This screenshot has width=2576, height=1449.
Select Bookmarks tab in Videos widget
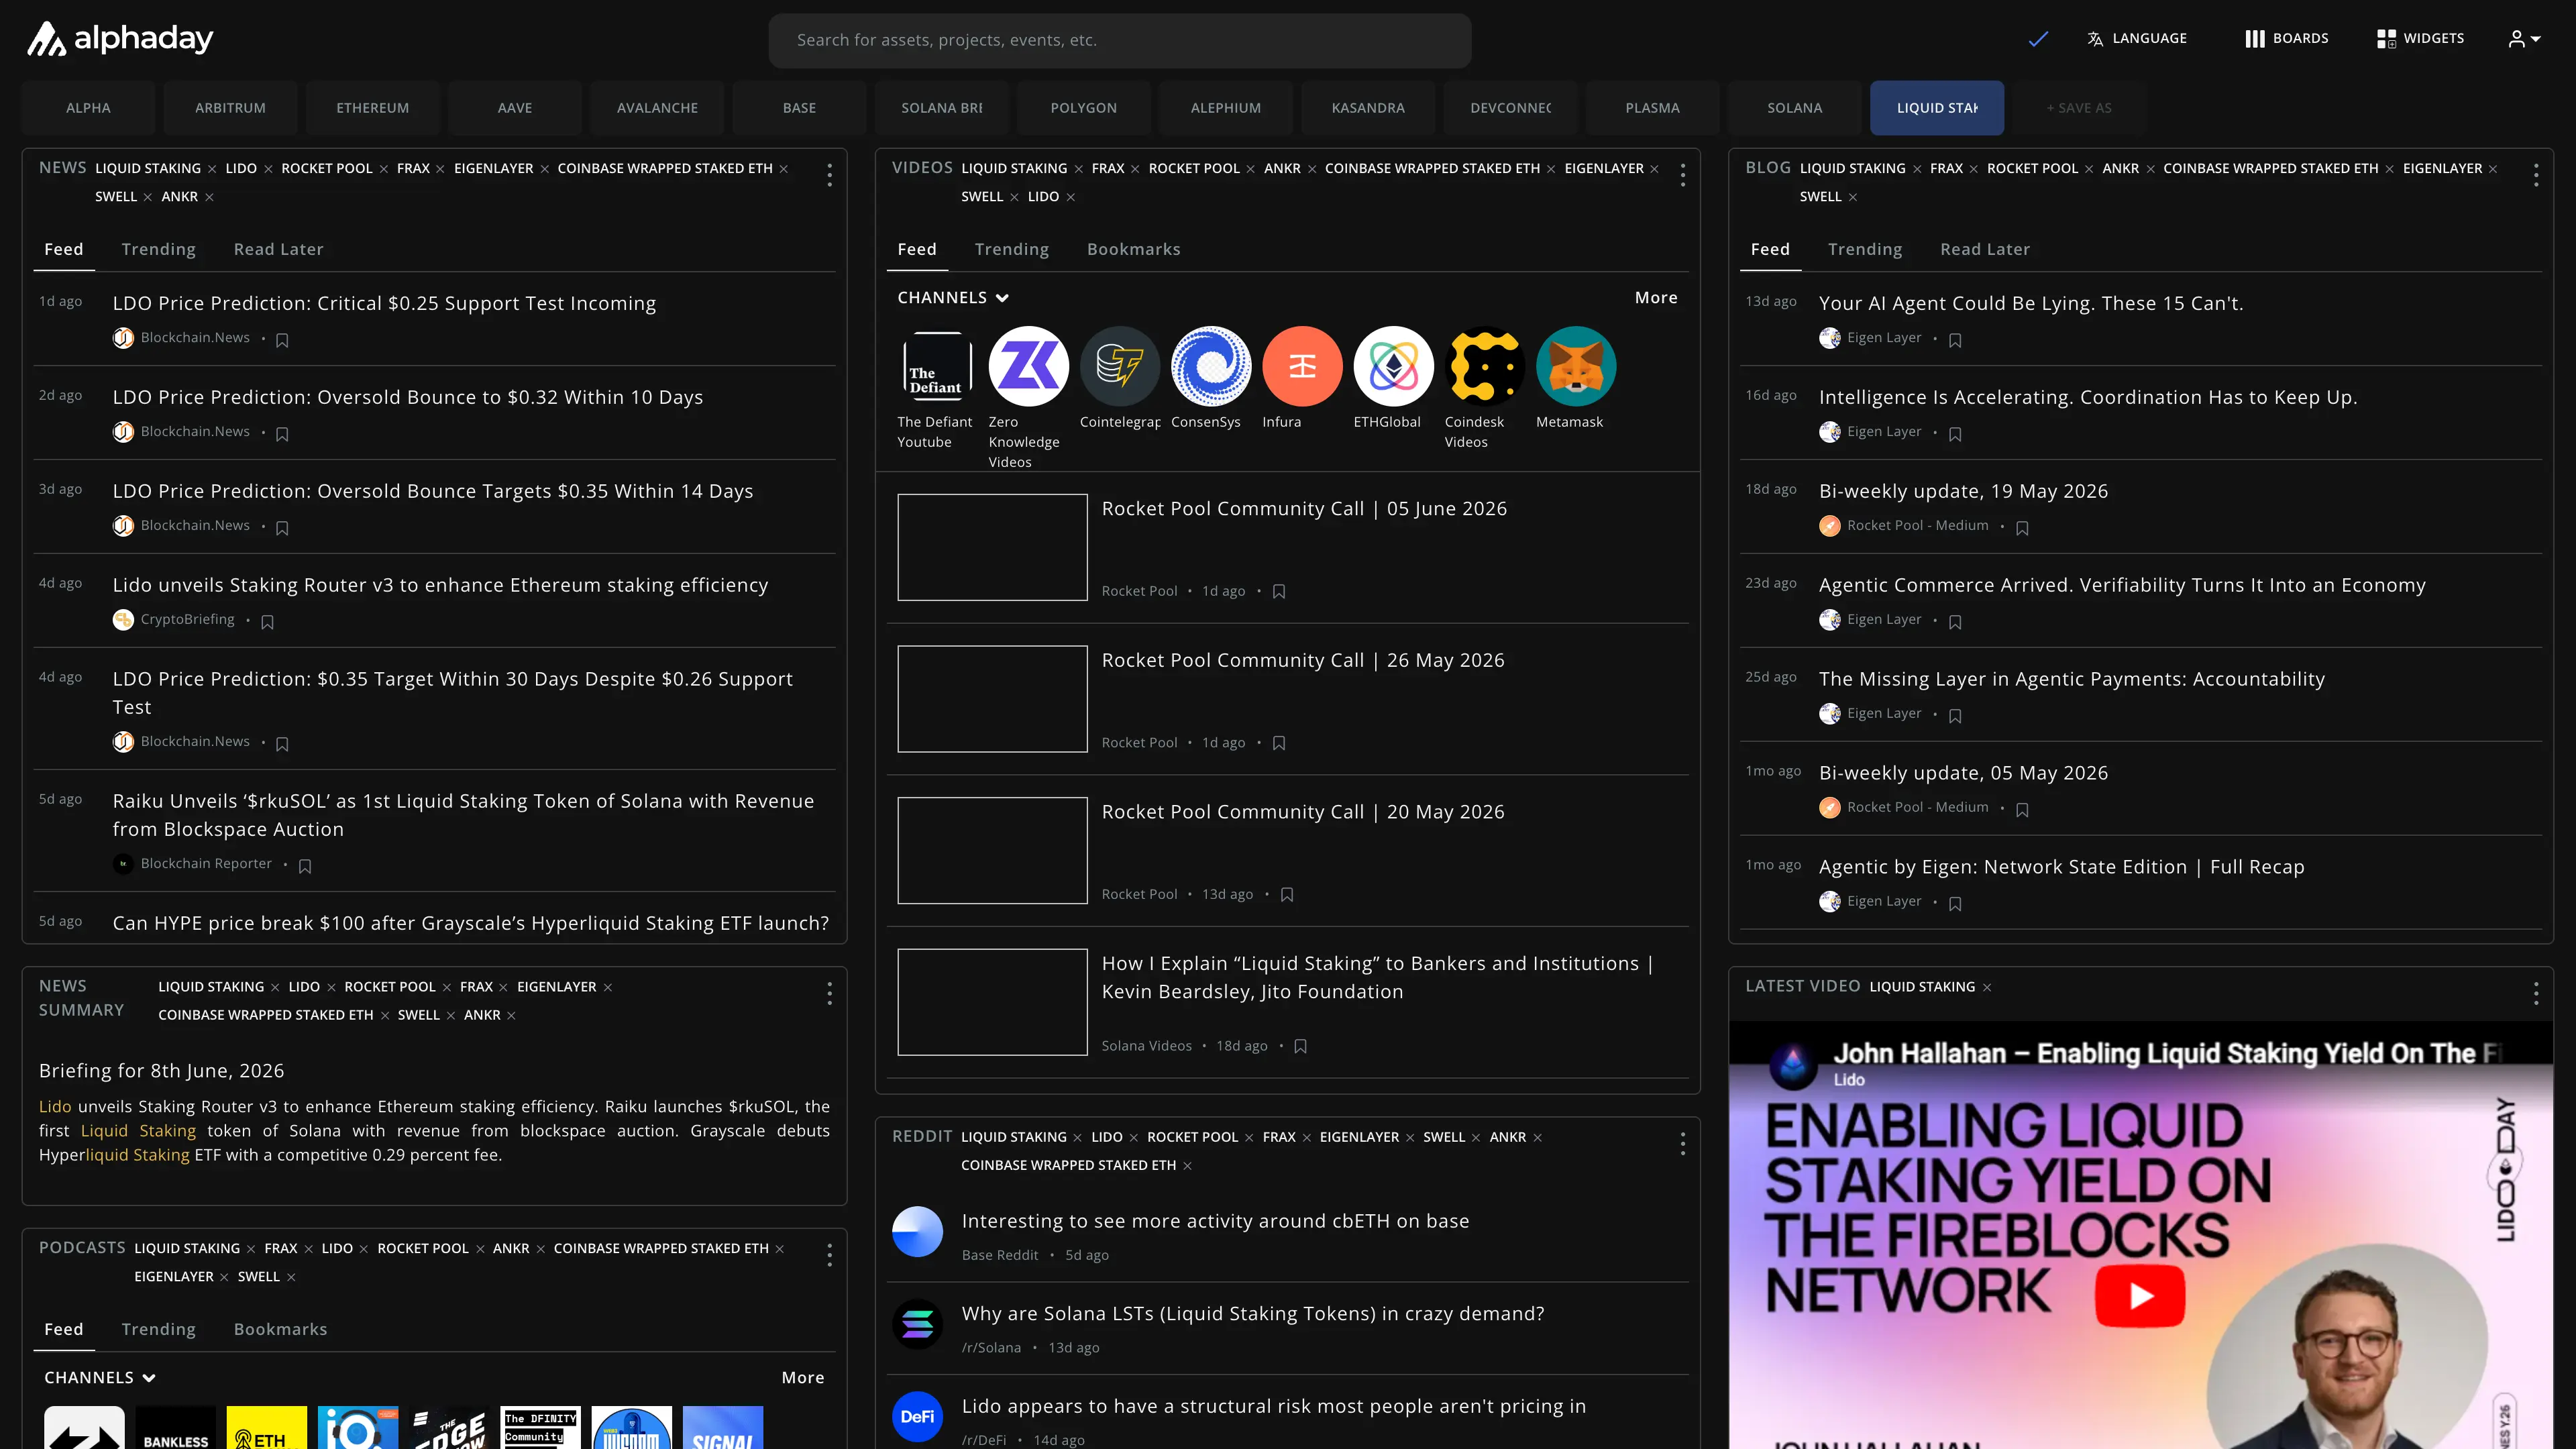pos(1134,250)
